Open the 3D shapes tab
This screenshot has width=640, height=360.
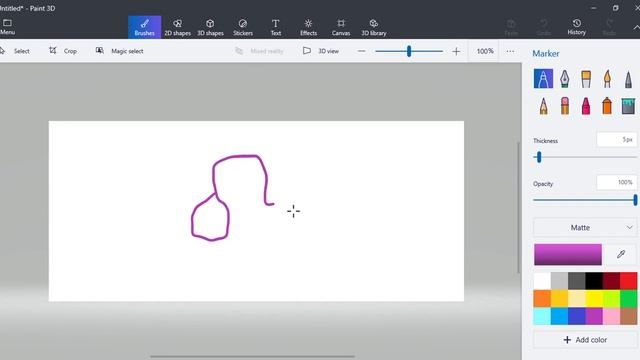[x=210, y=27]
